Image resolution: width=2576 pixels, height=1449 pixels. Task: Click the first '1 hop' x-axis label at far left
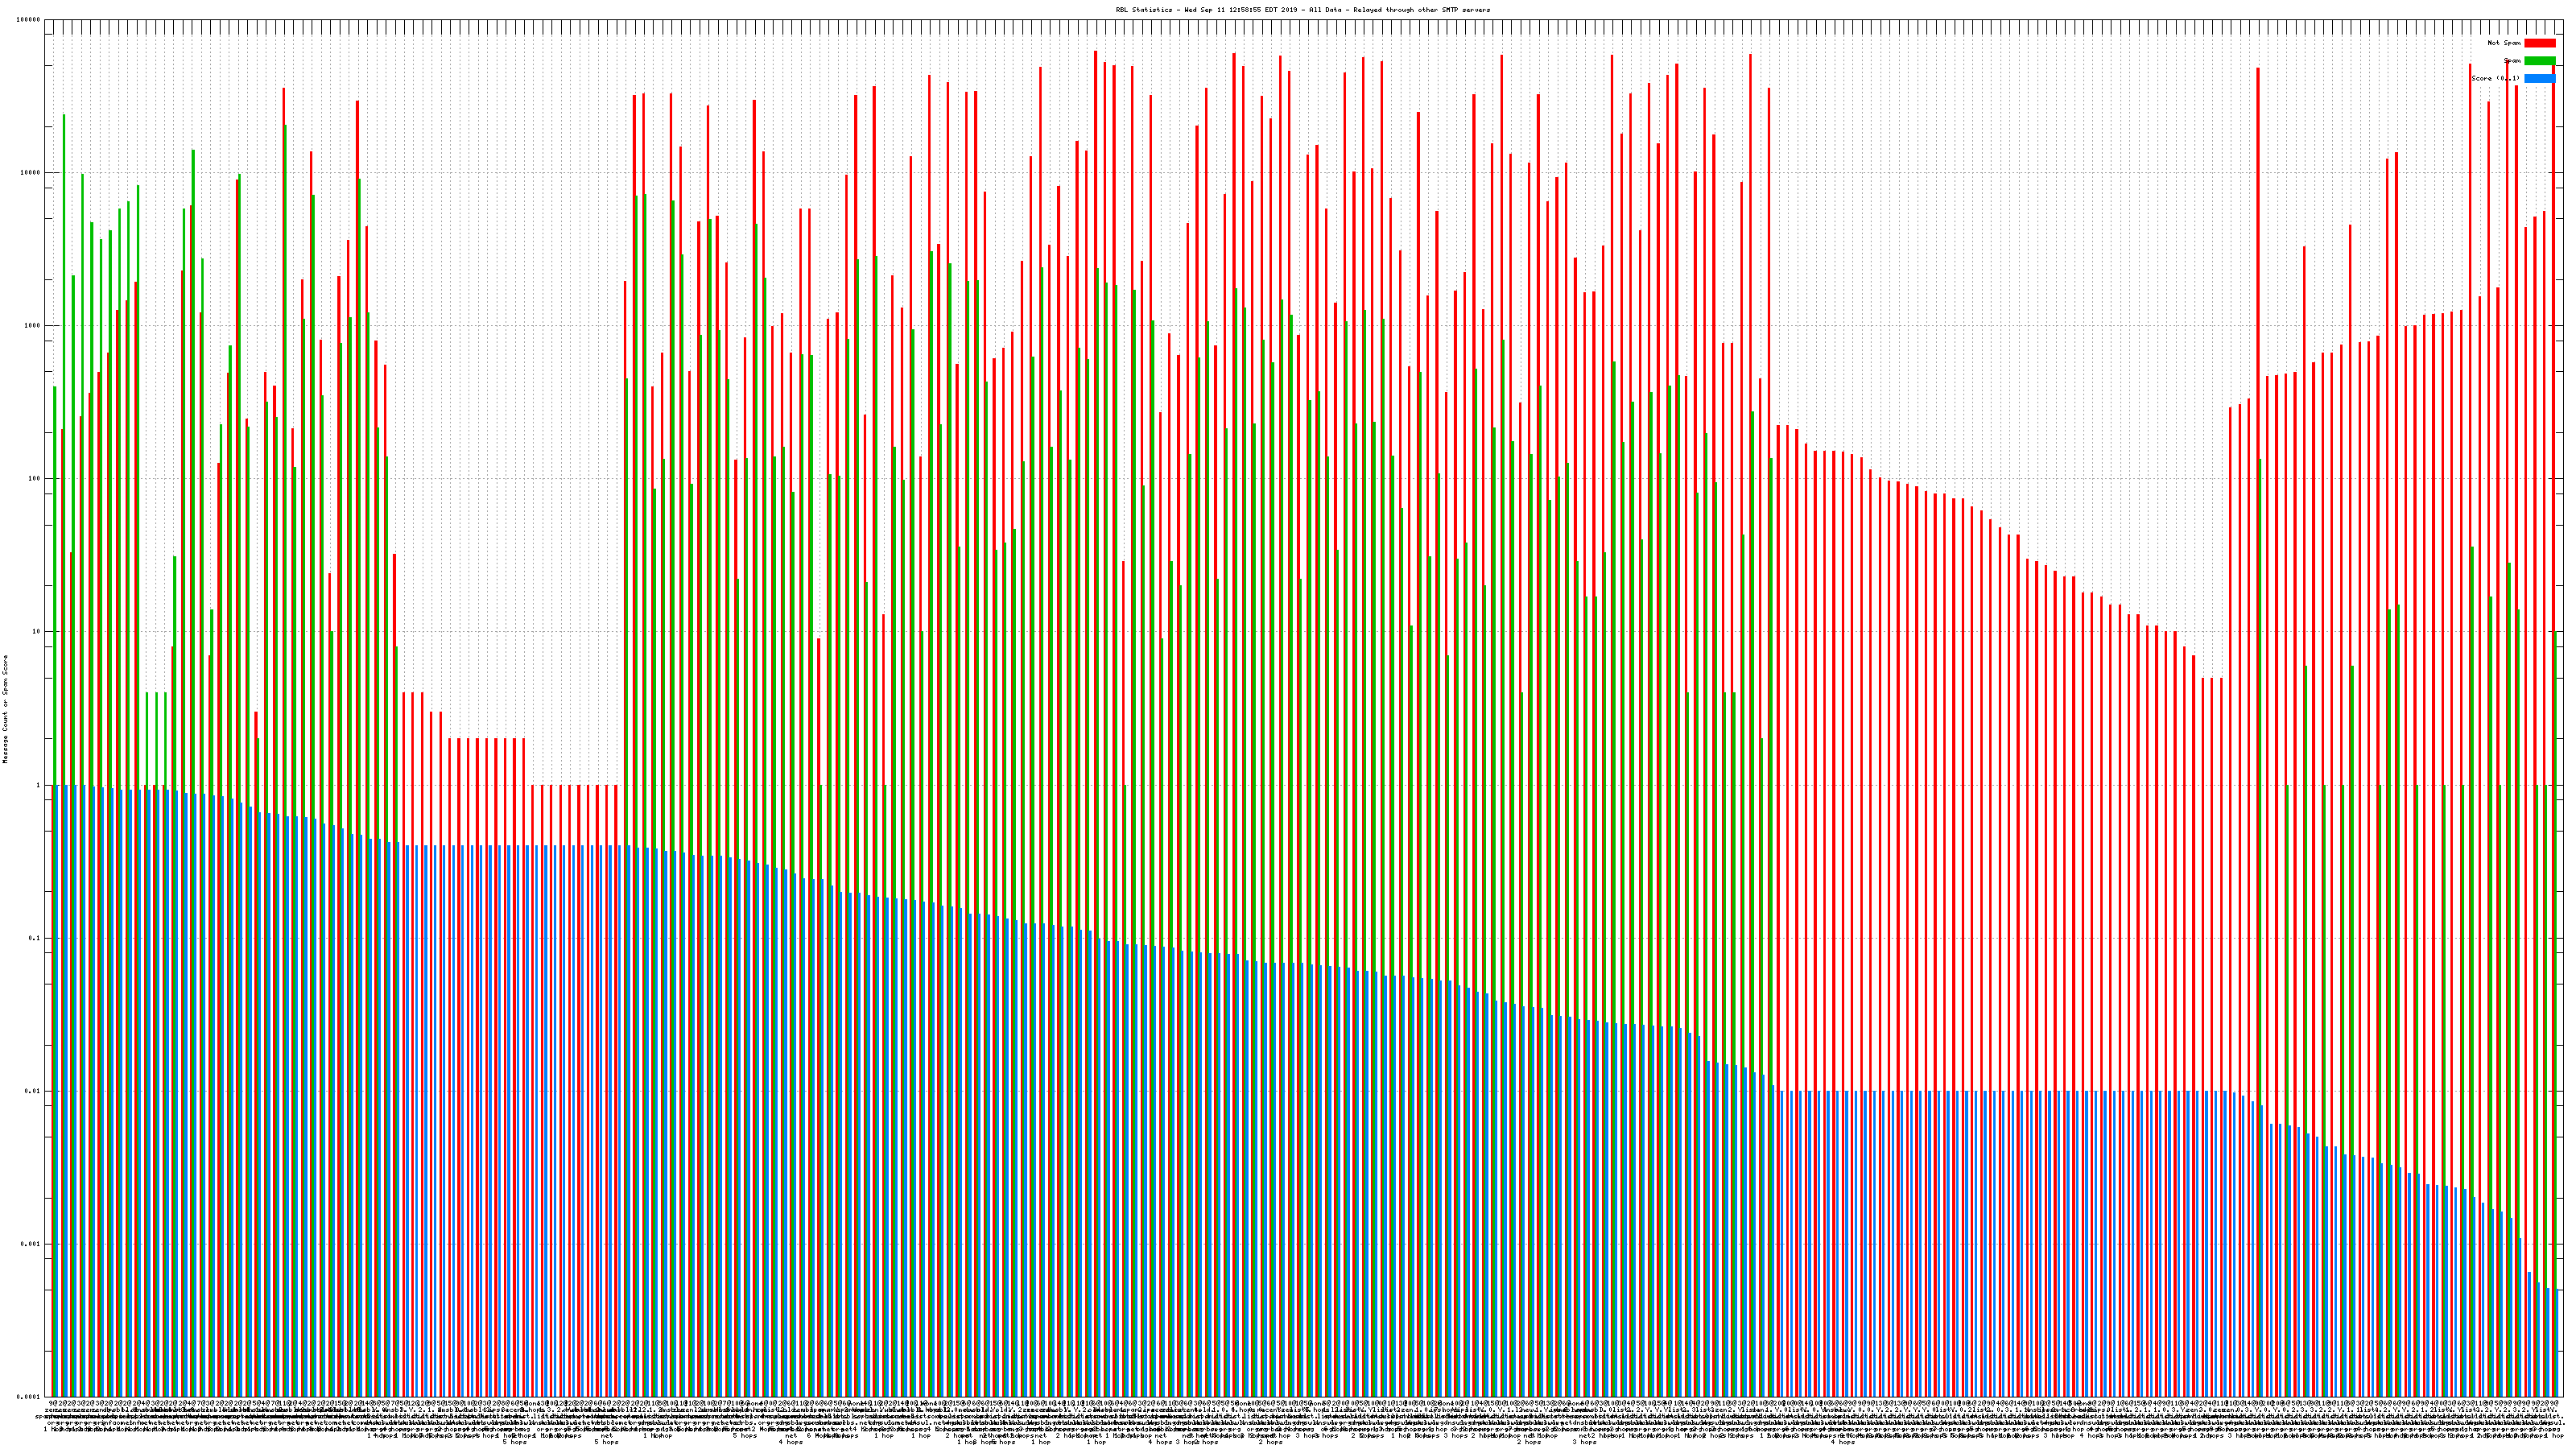(x=52, y=1428)
